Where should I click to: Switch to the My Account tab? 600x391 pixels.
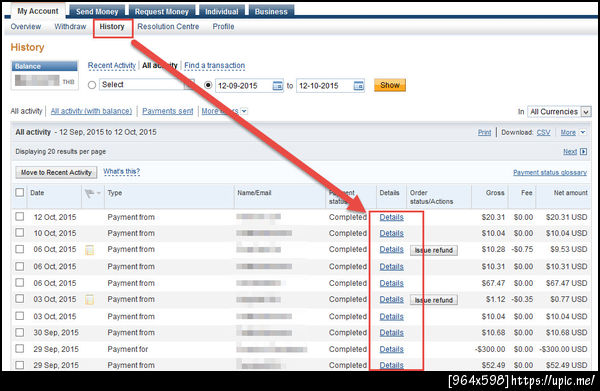click(38, 11)
